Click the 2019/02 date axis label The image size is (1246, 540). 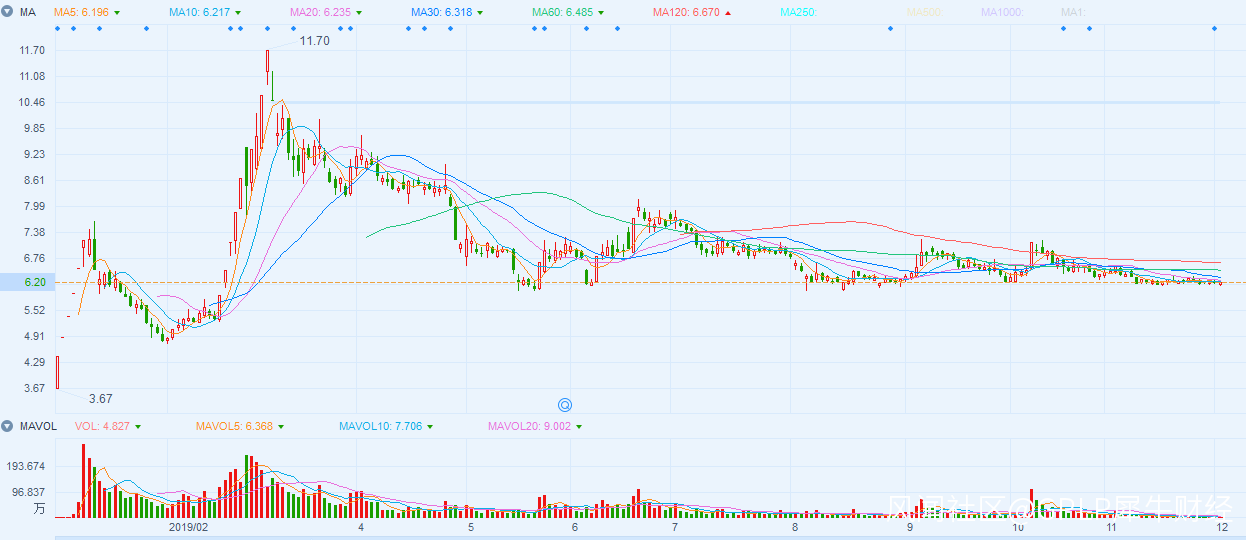point(186,526)
